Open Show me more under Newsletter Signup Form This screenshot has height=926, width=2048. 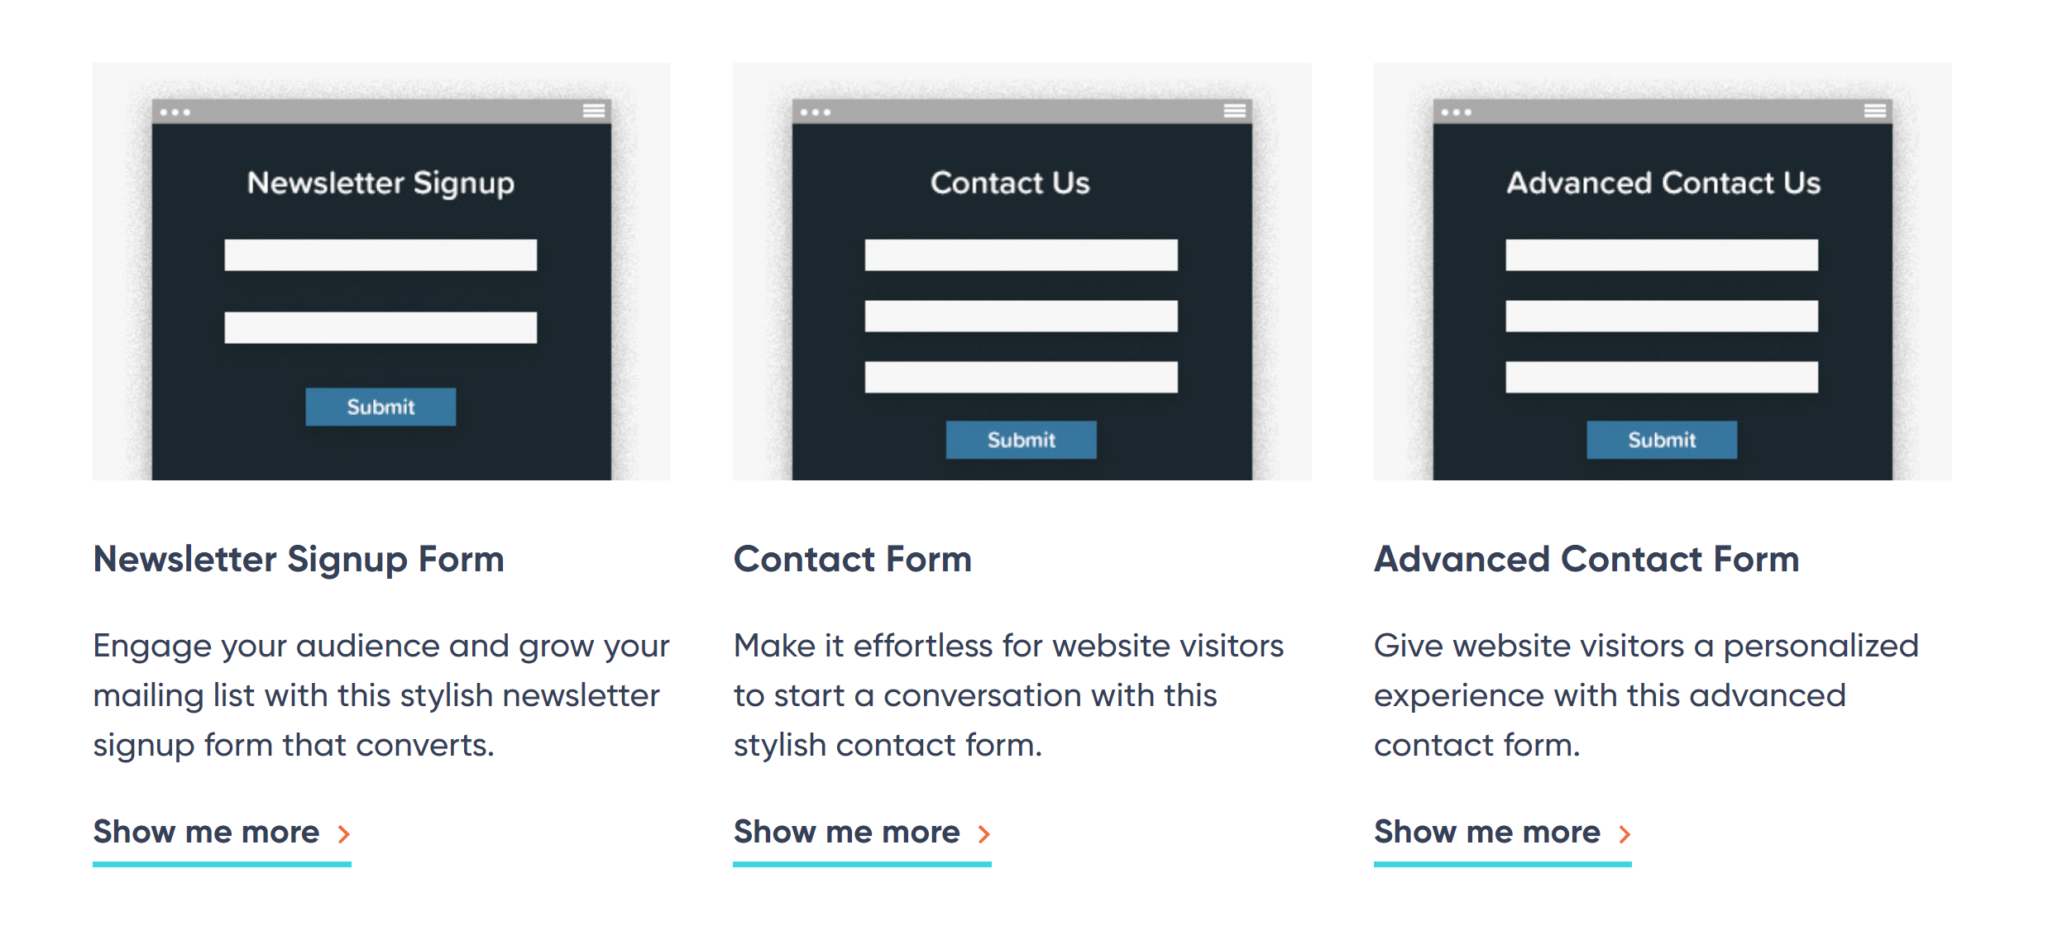[206, 833]
